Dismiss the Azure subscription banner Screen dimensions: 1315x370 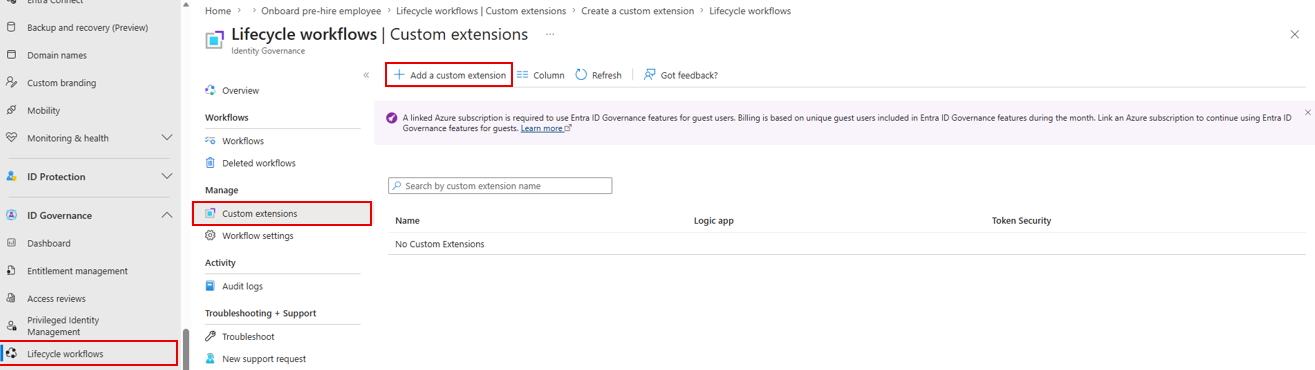click(x=1307, y=112)
